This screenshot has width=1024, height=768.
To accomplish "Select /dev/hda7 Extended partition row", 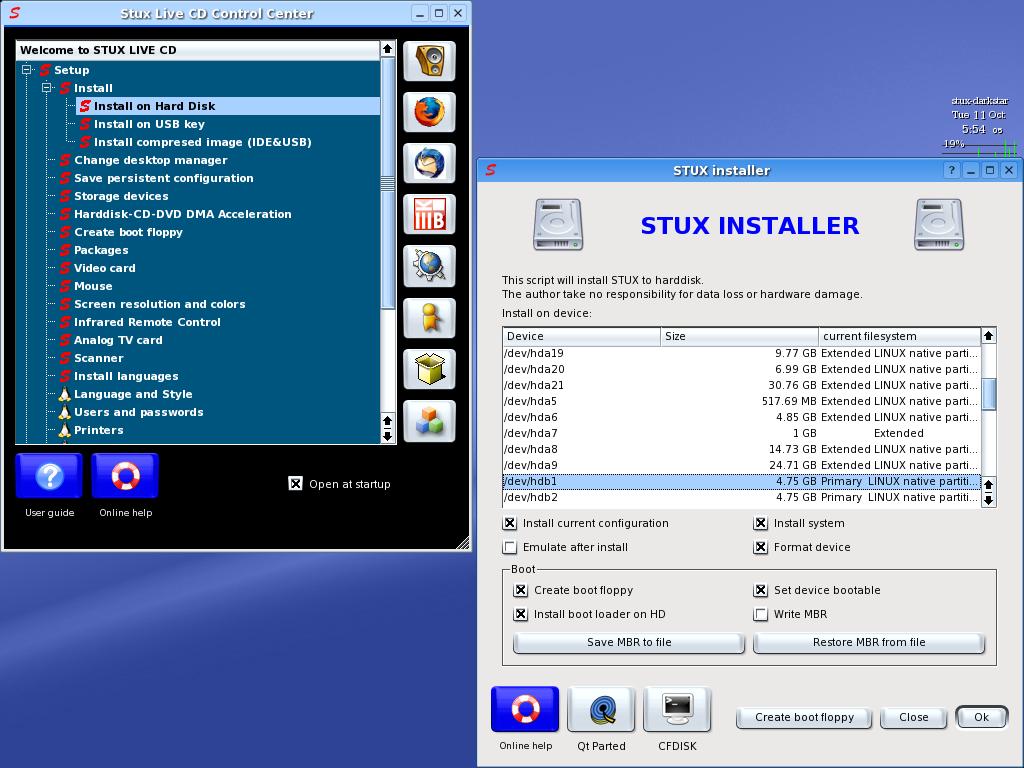I will tap(742, 433).
